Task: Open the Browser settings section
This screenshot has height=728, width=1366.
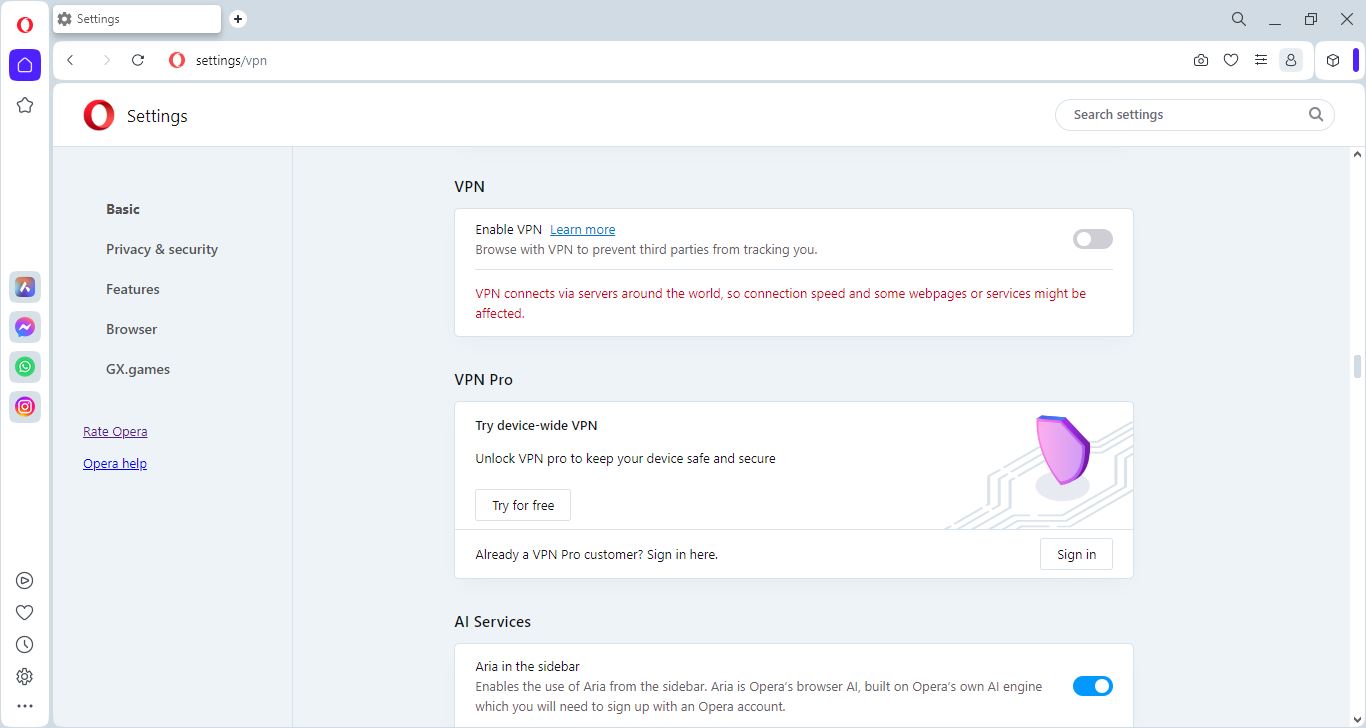Action: point(132,329)
